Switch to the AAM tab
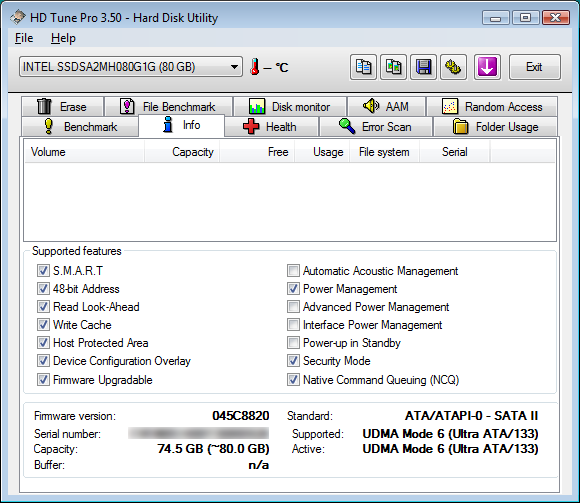Viewport: 580px width, 503px height. pyautogui.click(x=387, y=107)
